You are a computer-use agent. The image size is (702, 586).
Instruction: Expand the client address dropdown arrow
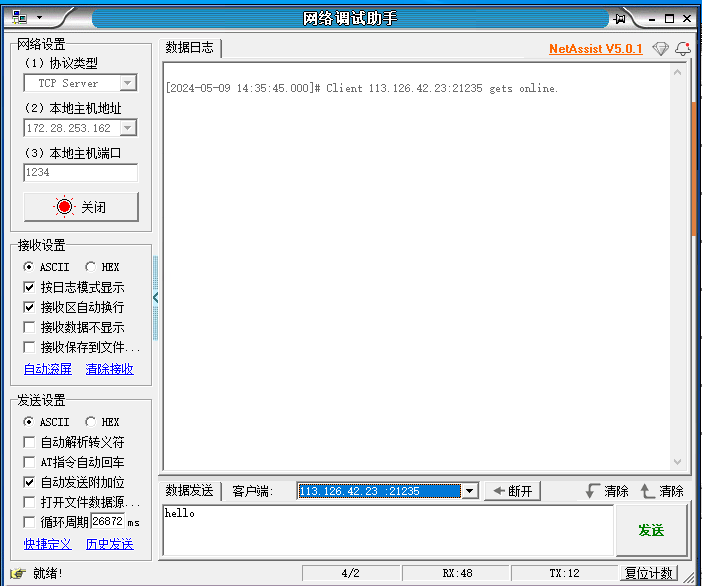(x=469, y=491)
